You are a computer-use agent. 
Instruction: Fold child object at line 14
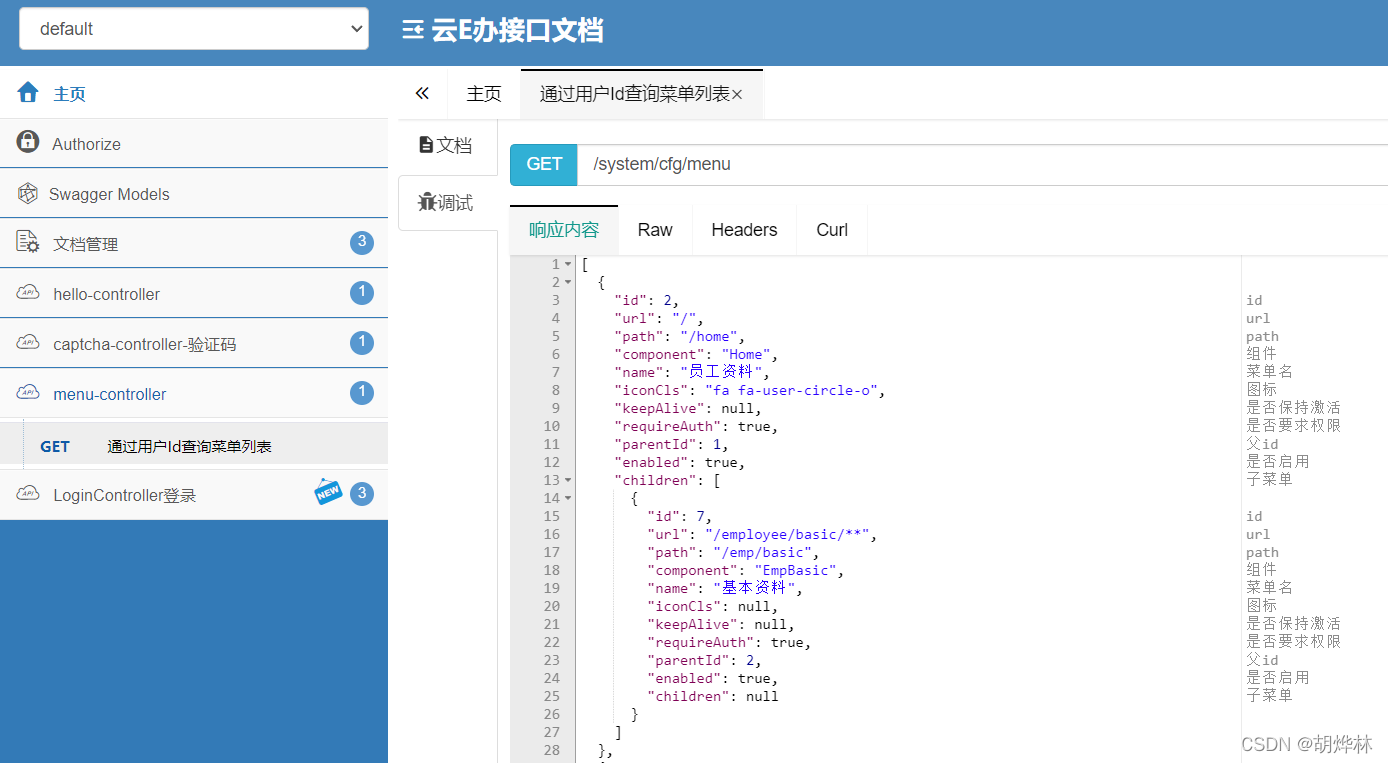point(568,499)
